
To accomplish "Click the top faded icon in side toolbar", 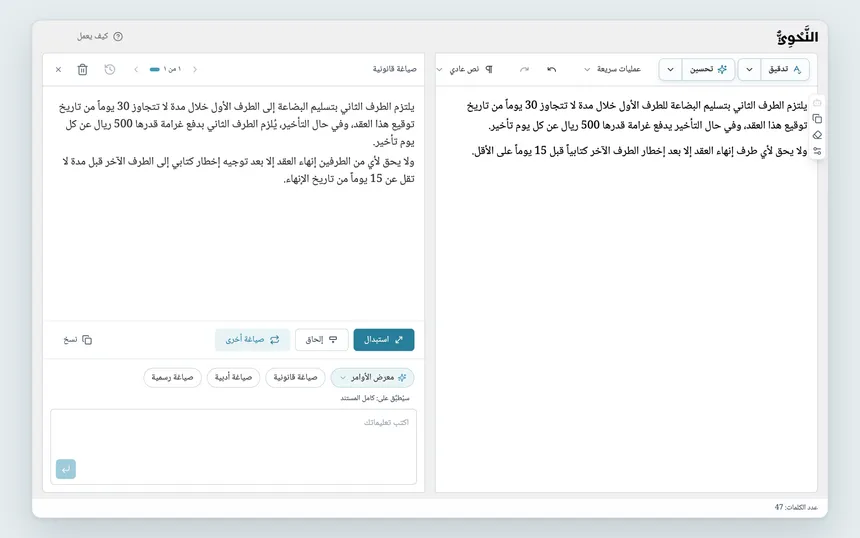I will 817,103.
